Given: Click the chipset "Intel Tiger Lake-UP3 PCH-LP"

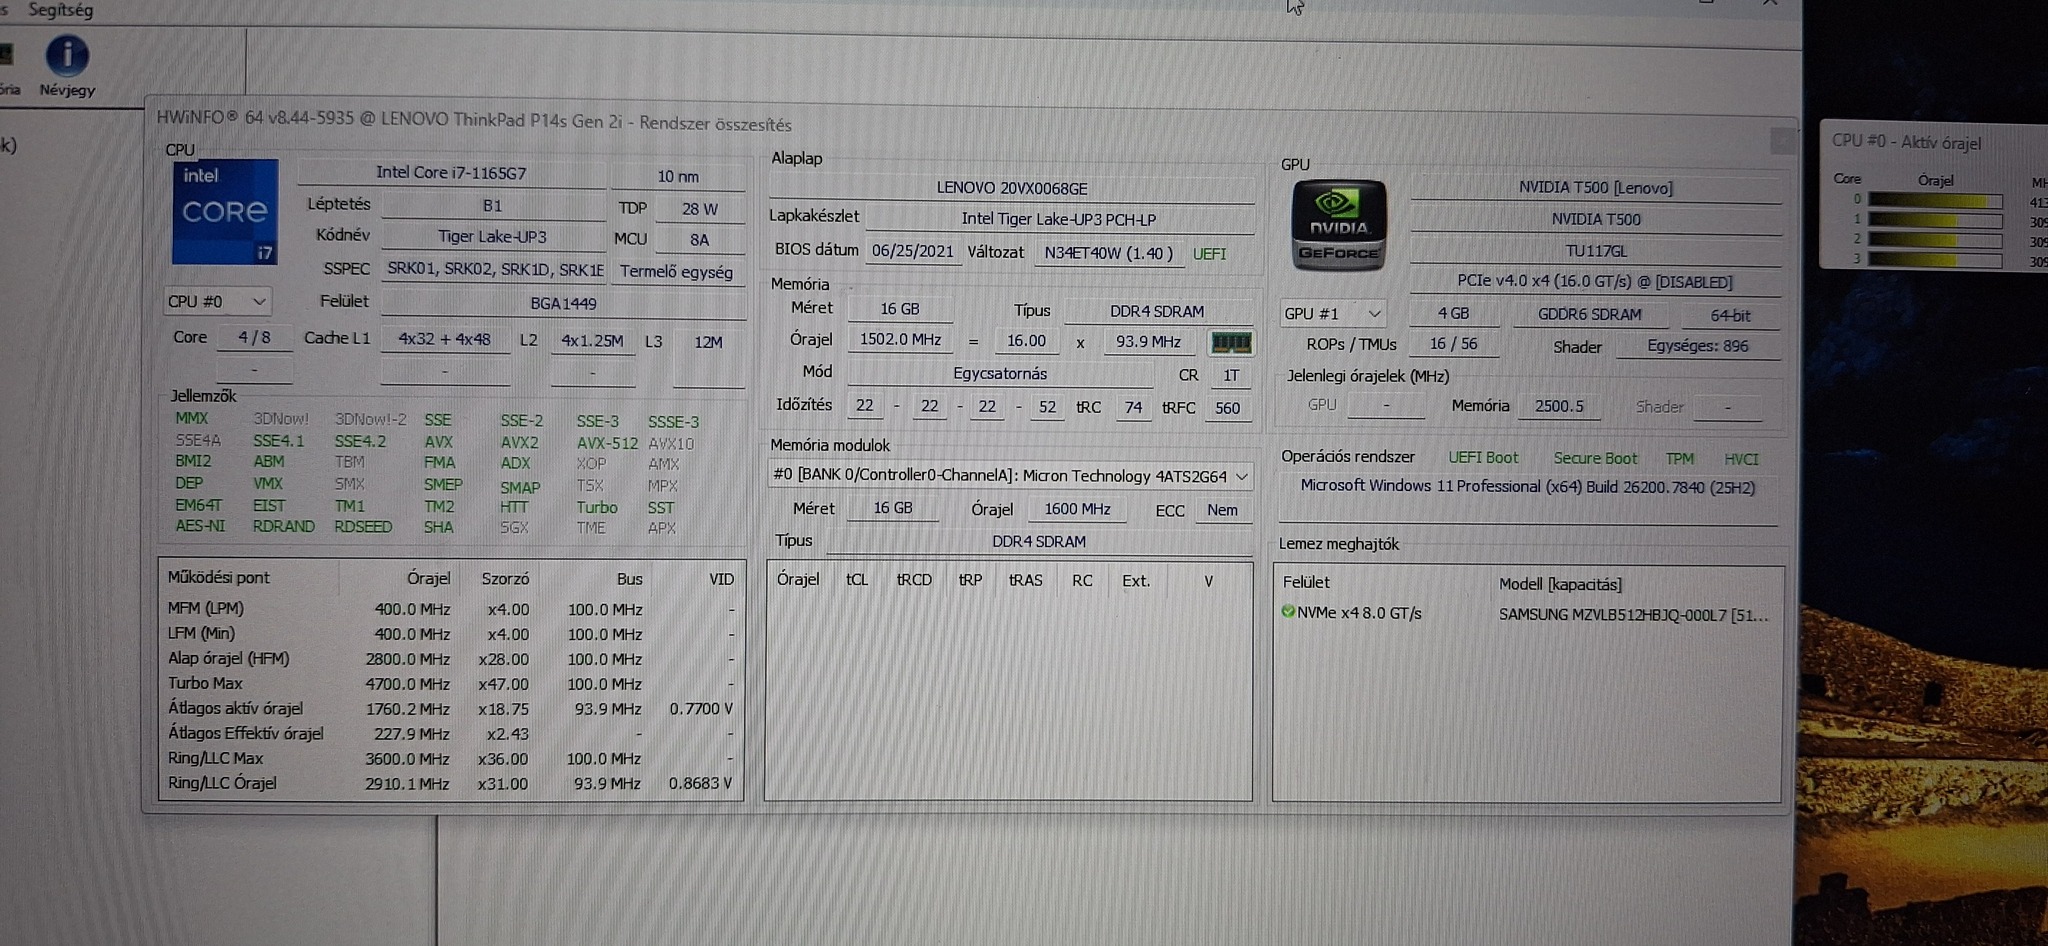Looking at the screenshot, I should coord(1058,219).
